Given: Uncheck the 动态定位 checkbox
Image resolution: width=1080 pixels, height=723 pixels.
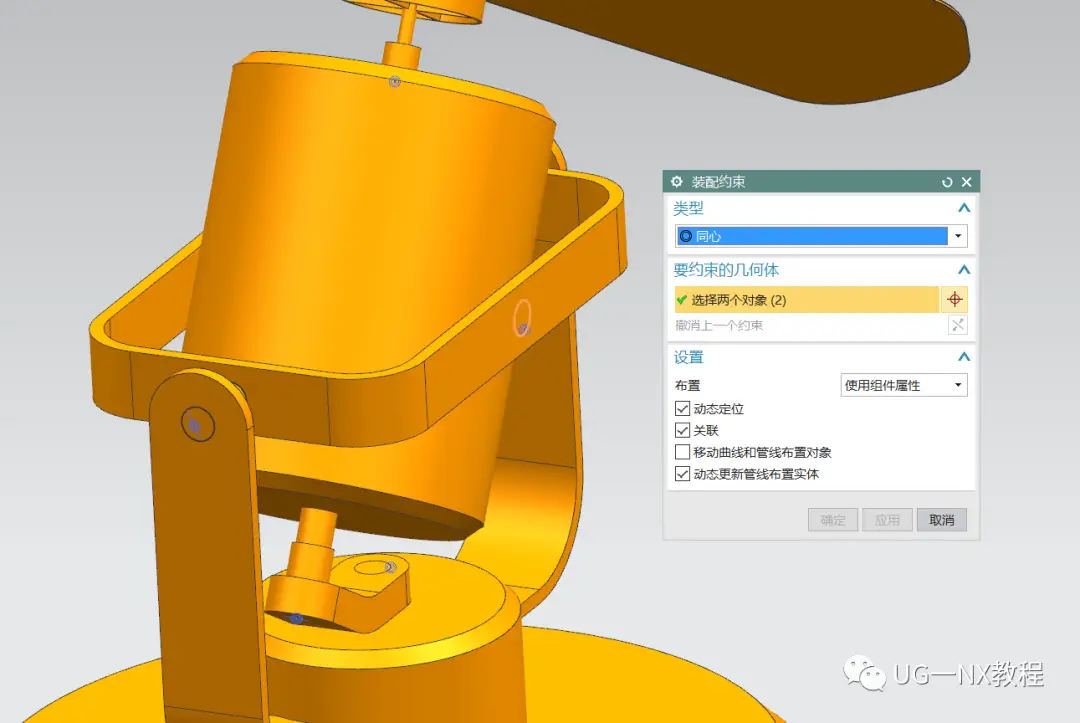Looking at the screenshot, I should click(x=682, y=409).
